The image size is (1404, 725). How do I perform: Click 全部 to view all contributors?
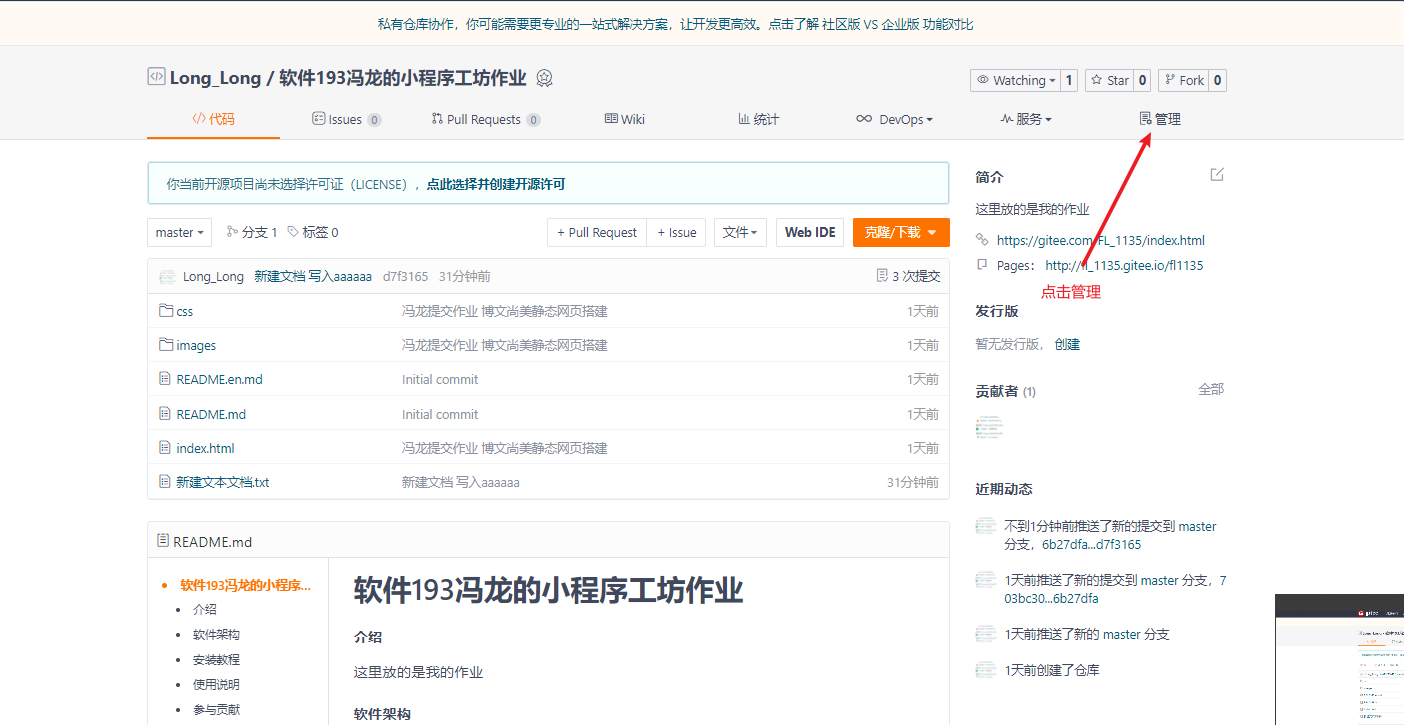[x=1211, y=389]
